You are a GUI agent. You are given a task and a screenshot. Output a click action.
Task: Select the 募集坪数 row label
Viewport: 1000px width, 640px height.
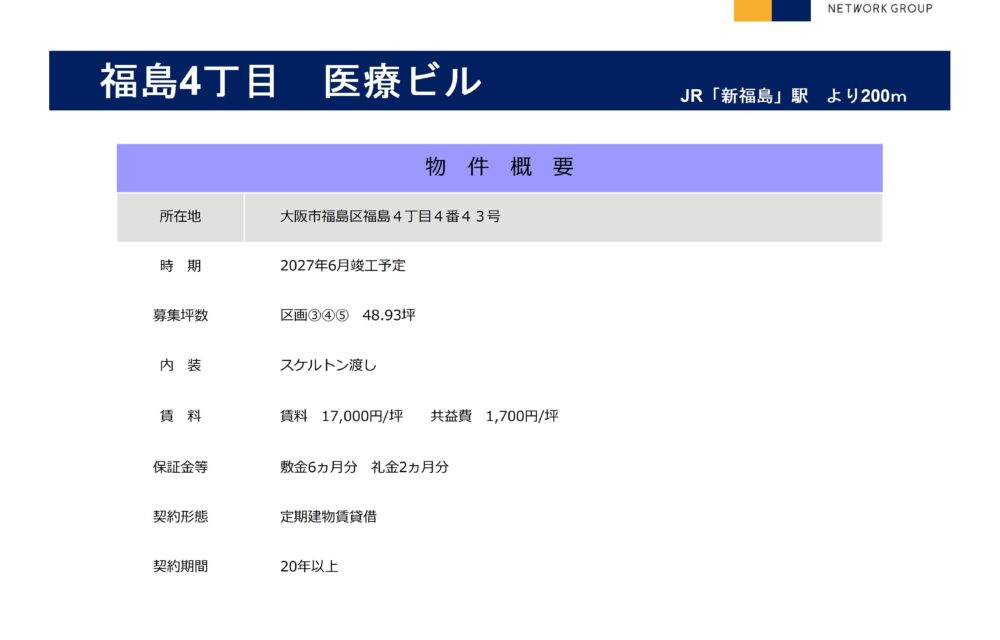(x=180, y=316)
